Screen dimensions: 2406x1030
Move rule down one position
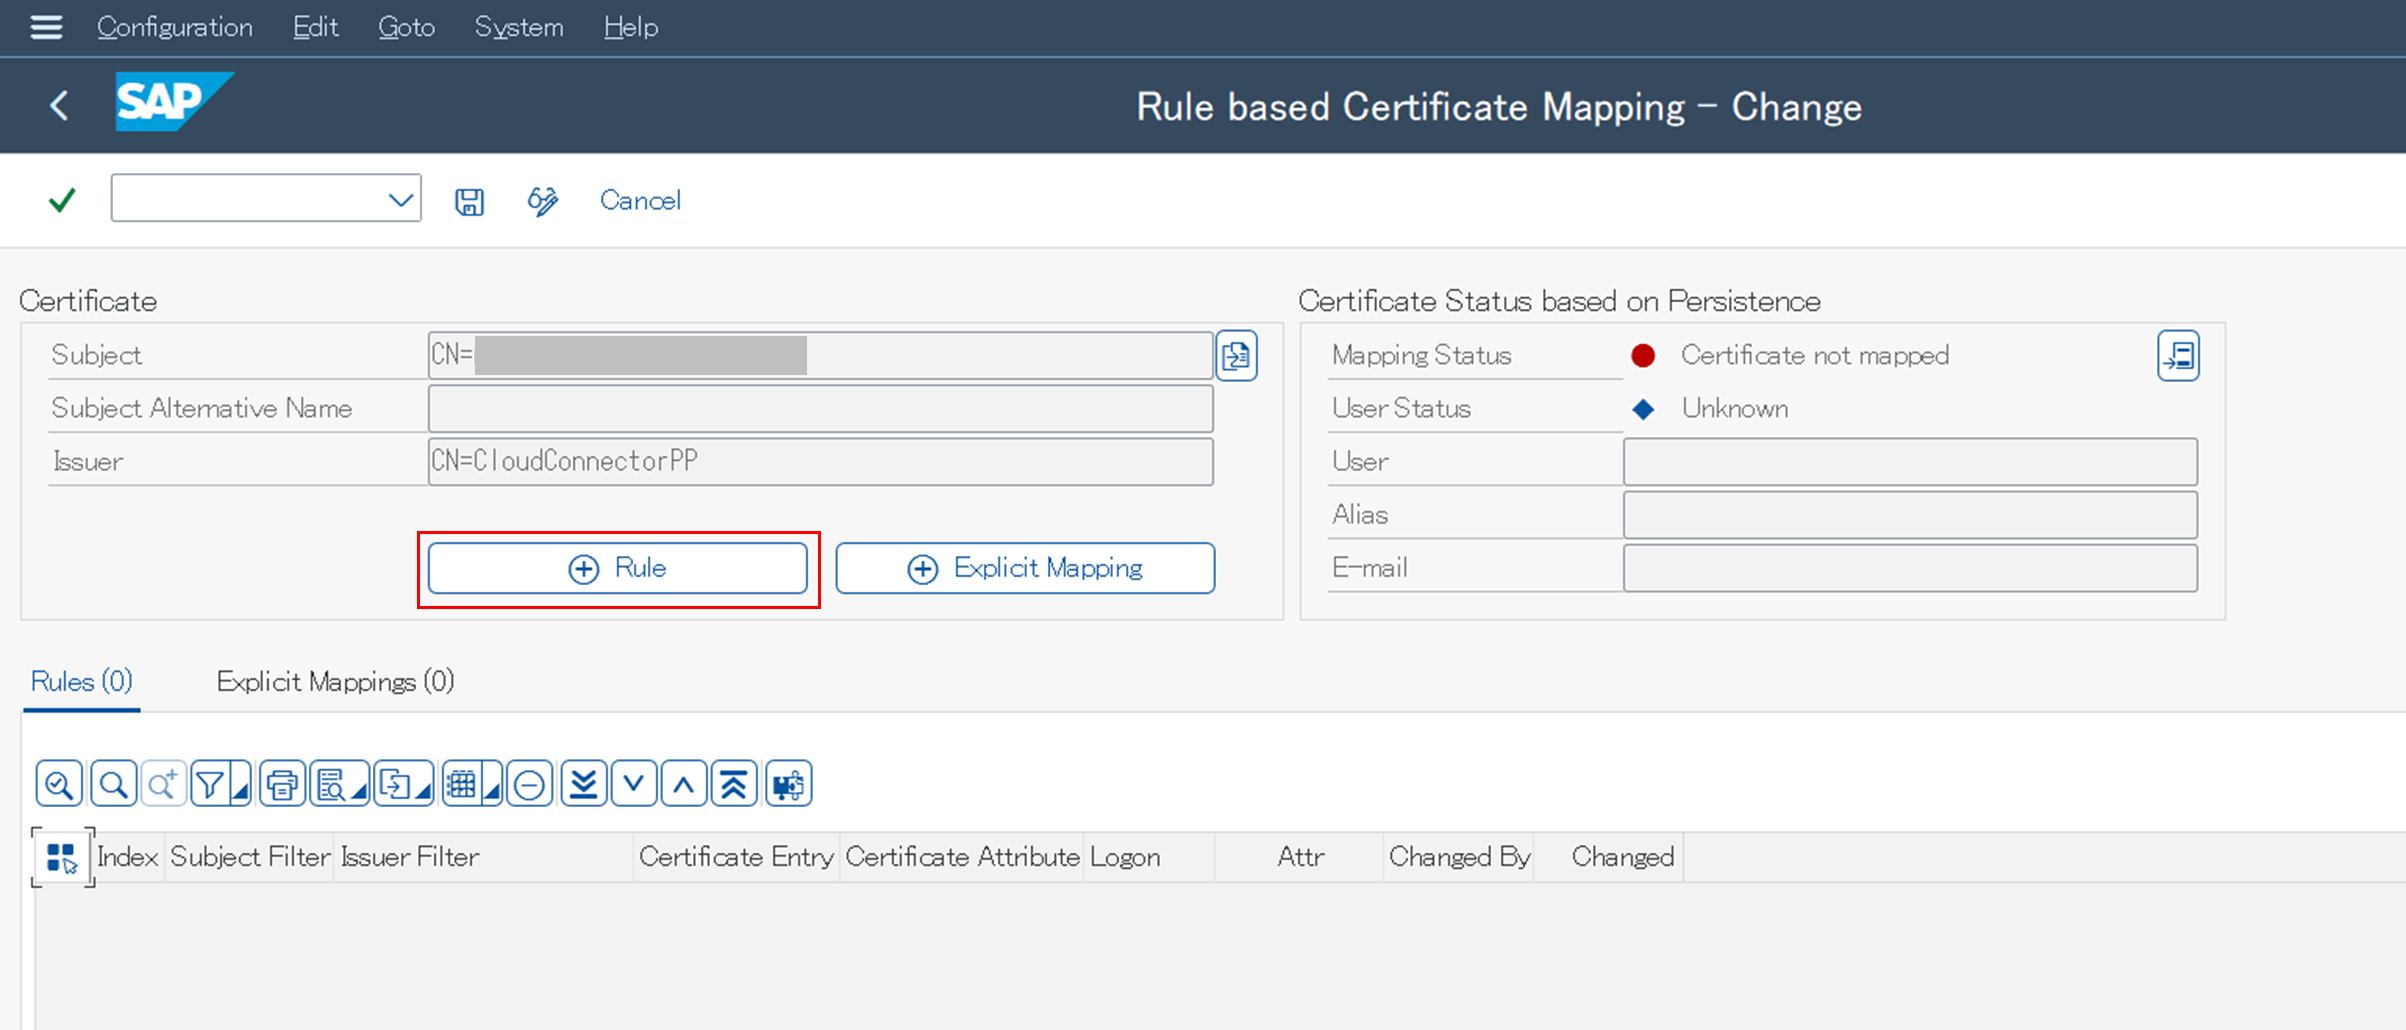(x=634, y=784)
